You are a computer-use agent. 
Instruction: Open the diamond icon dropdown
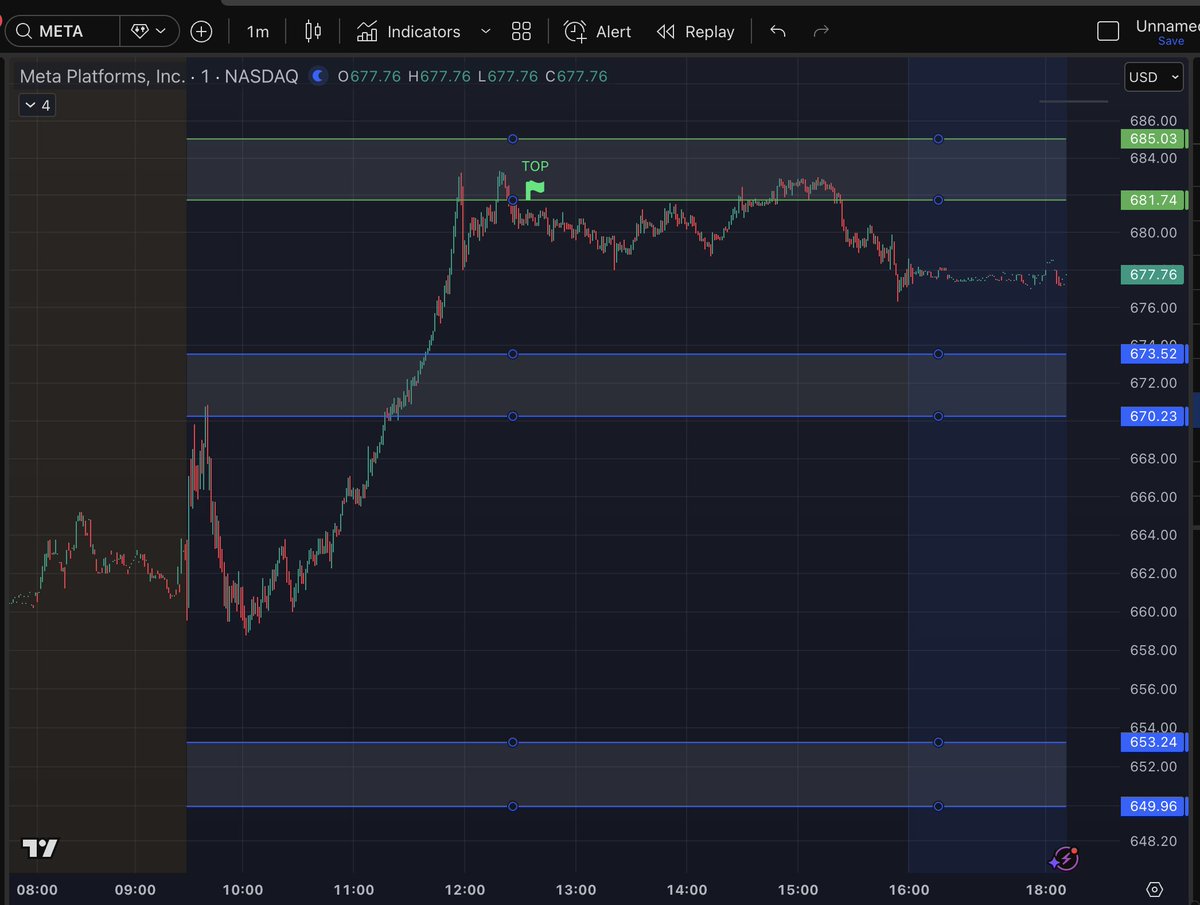click(x=149, y=31)
